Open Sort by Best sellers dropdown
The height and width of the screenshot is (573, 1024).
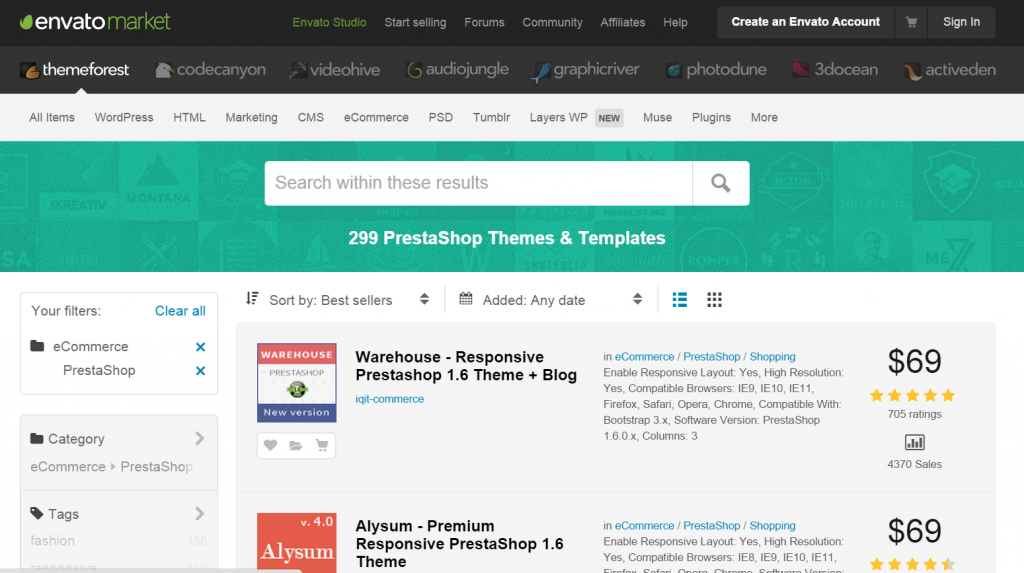338,300
